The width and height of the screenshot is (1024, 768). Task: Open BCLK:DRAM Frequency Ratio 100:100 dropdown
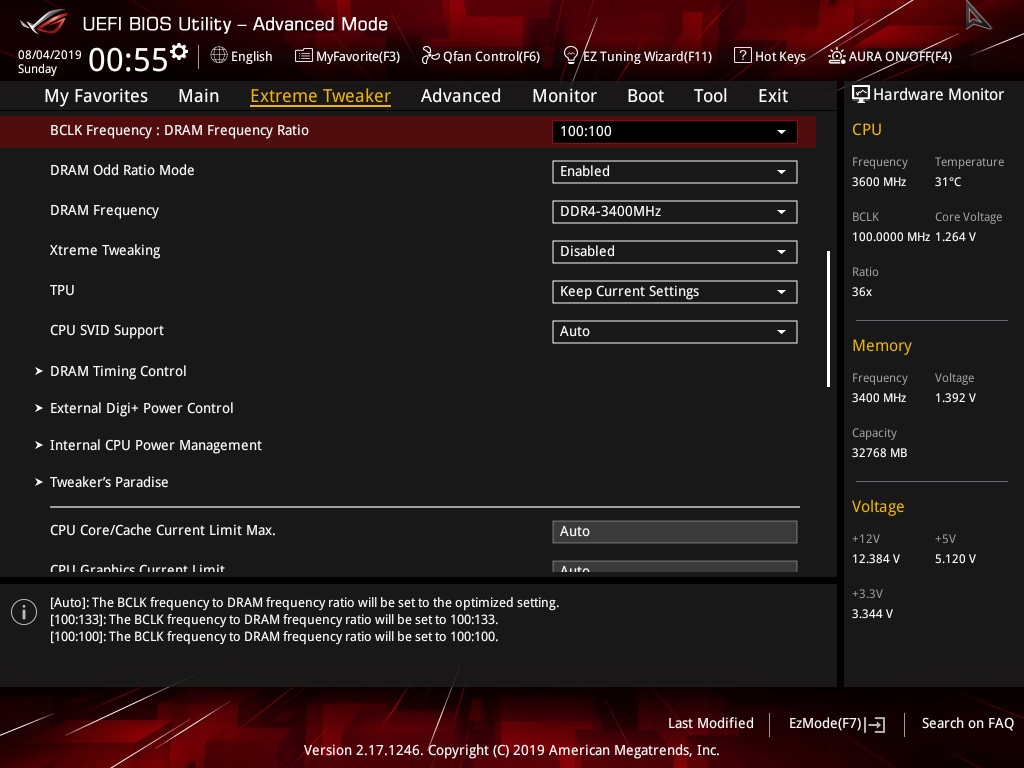(675, 131)
